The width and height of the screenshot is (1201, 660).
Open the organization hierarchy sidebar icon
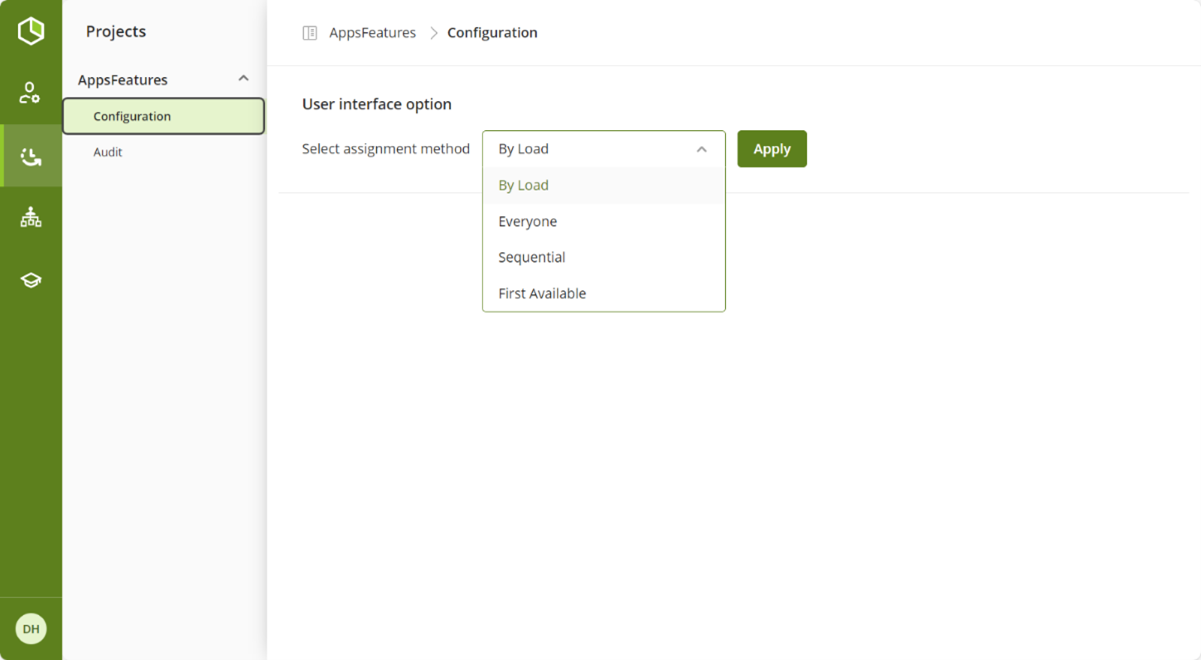(x=31, y=217)
